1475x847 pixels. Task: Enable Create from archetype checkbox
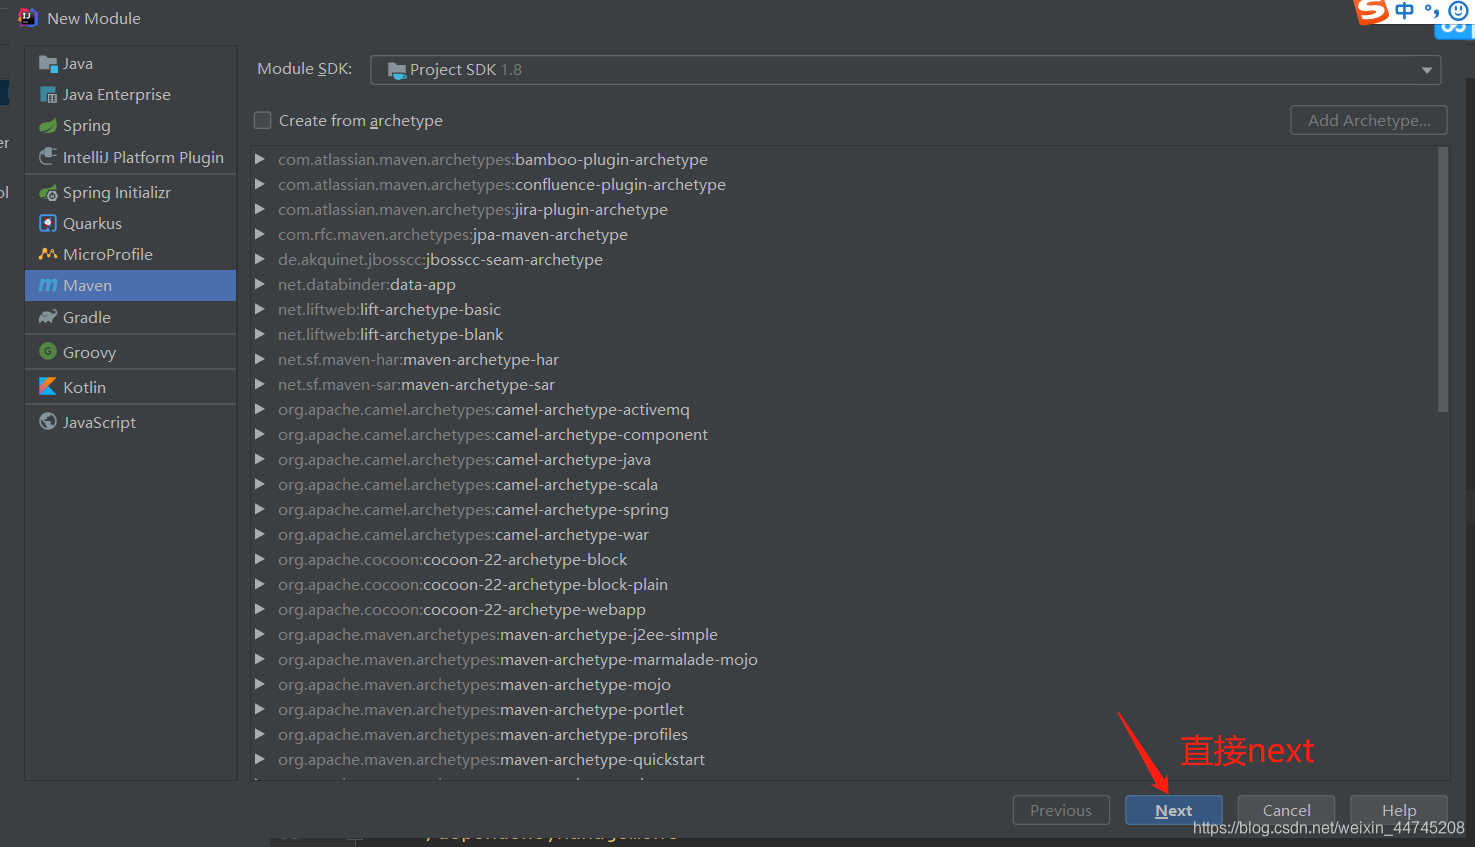click(x=263, y=120)
